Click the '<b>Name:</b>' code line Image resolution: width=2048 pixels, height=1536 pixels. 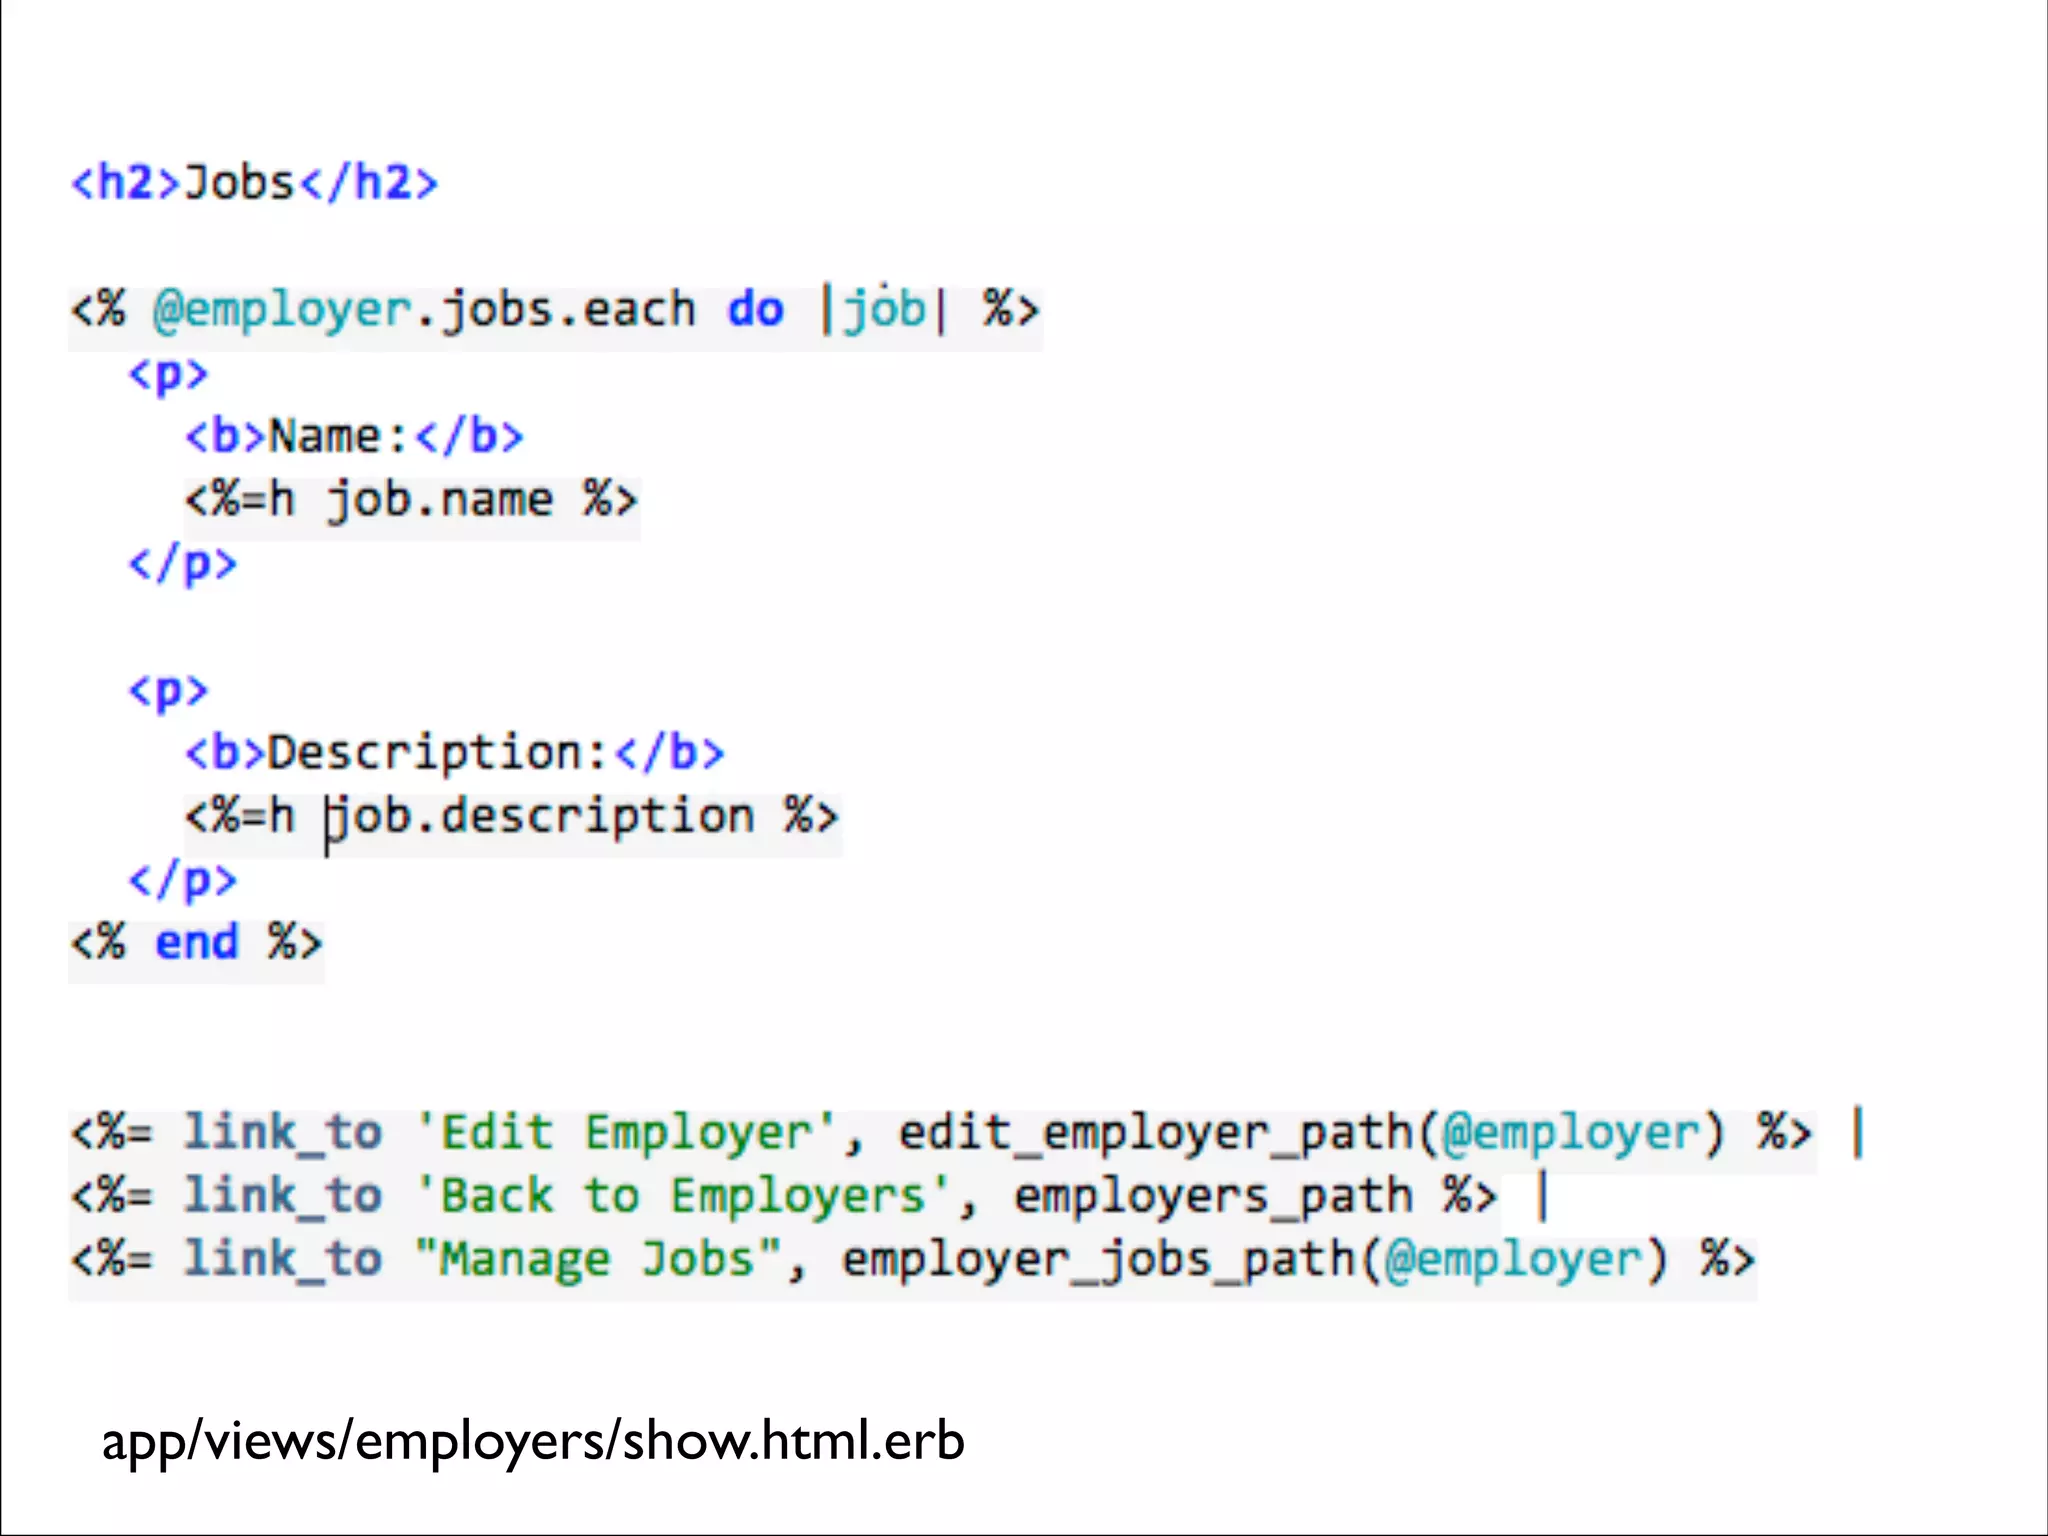(355, 436)
